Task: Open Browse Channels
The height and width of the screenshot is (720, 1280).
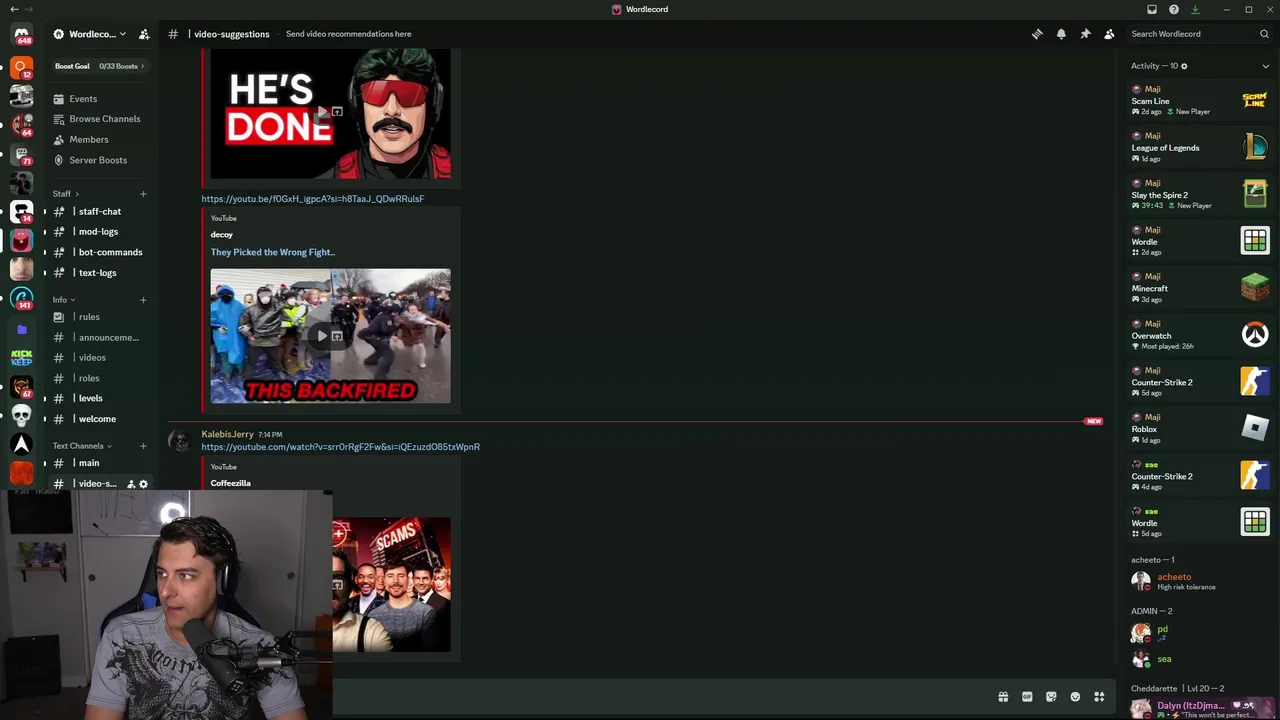Action: point(102,119)
